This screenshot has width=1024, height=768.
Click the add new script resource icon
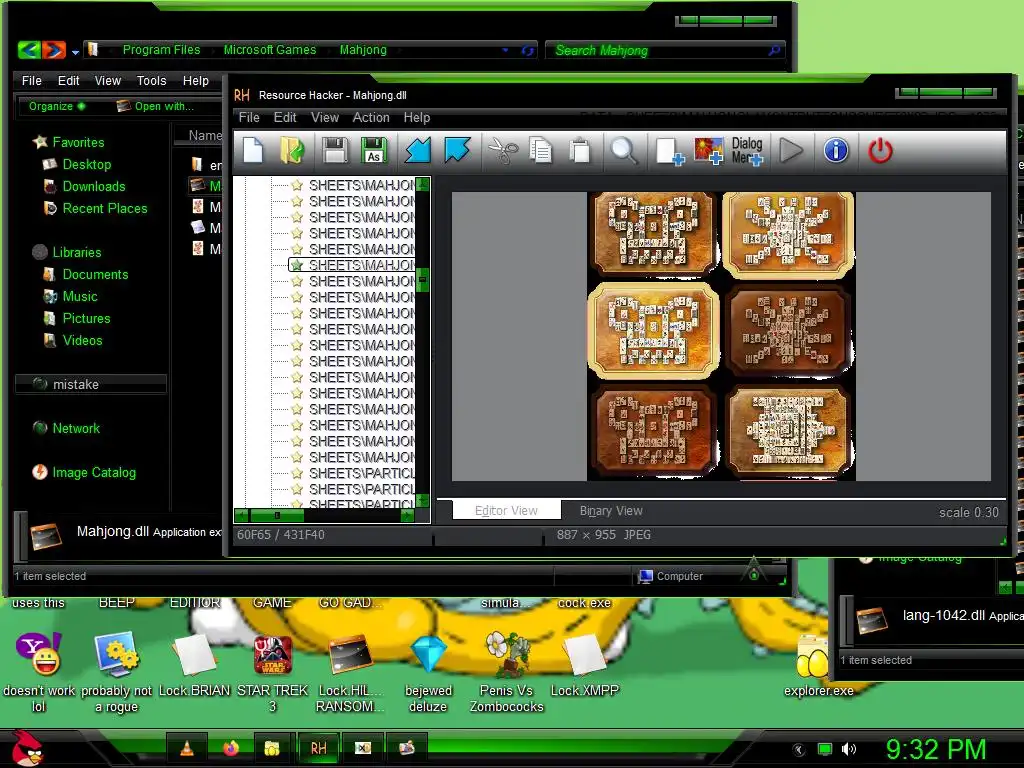pos(669,151)
